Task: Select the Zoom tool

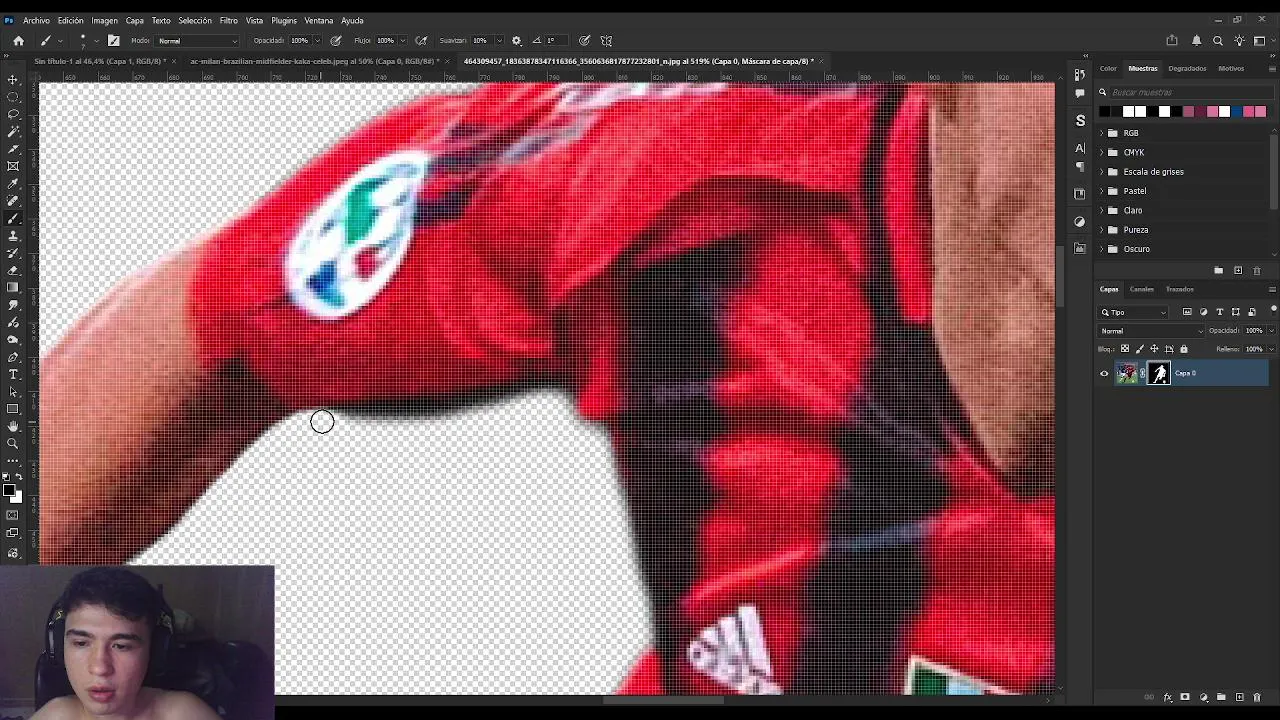Action: (x=13, y=443)
